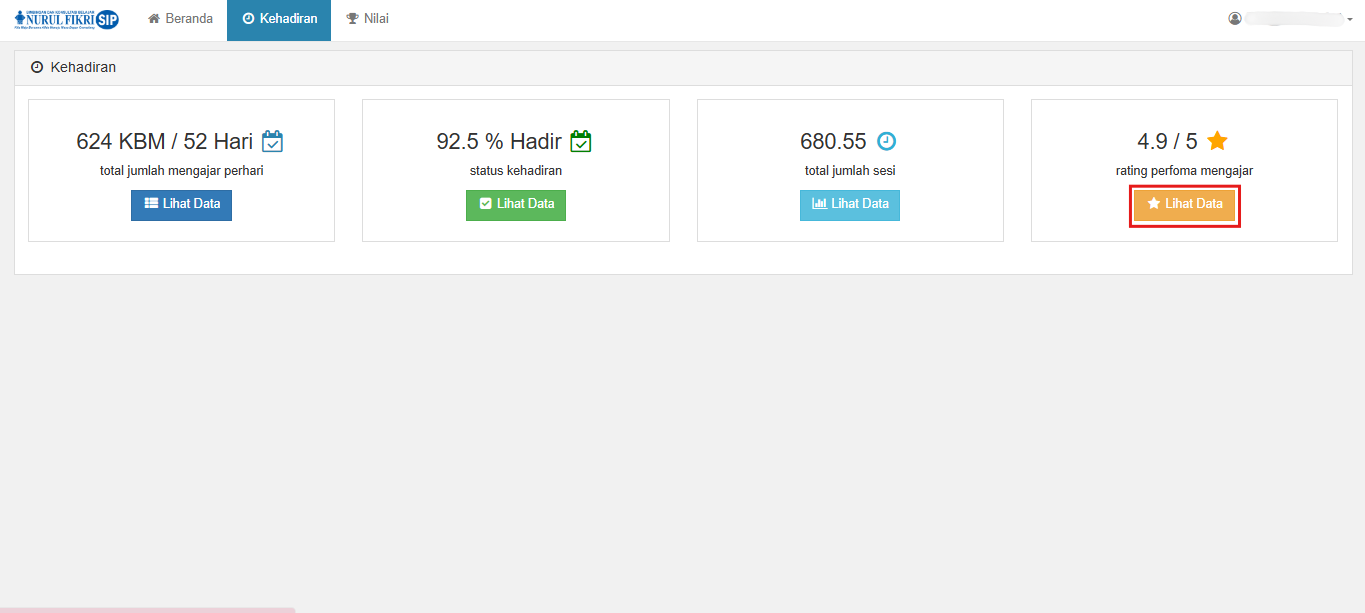Click the calendar icon beside 624 KBM
Viewport: 1365px width, 613px height.
coord(272,142)
